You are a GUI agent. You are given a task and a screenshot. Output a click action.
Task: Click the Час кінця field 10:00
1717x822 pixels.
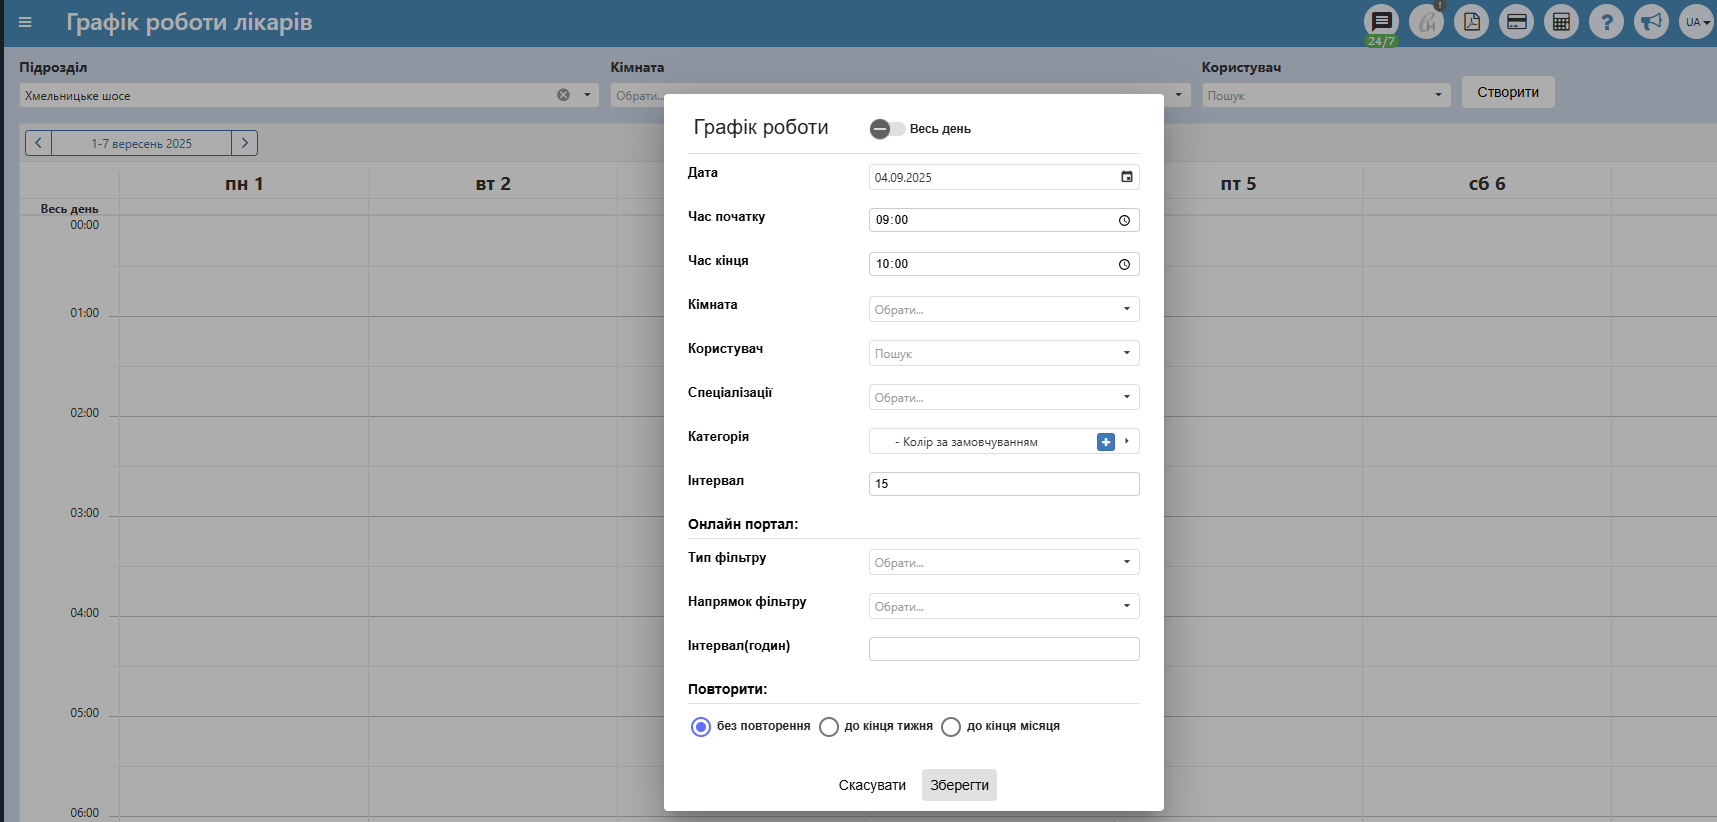[1004, 264]
